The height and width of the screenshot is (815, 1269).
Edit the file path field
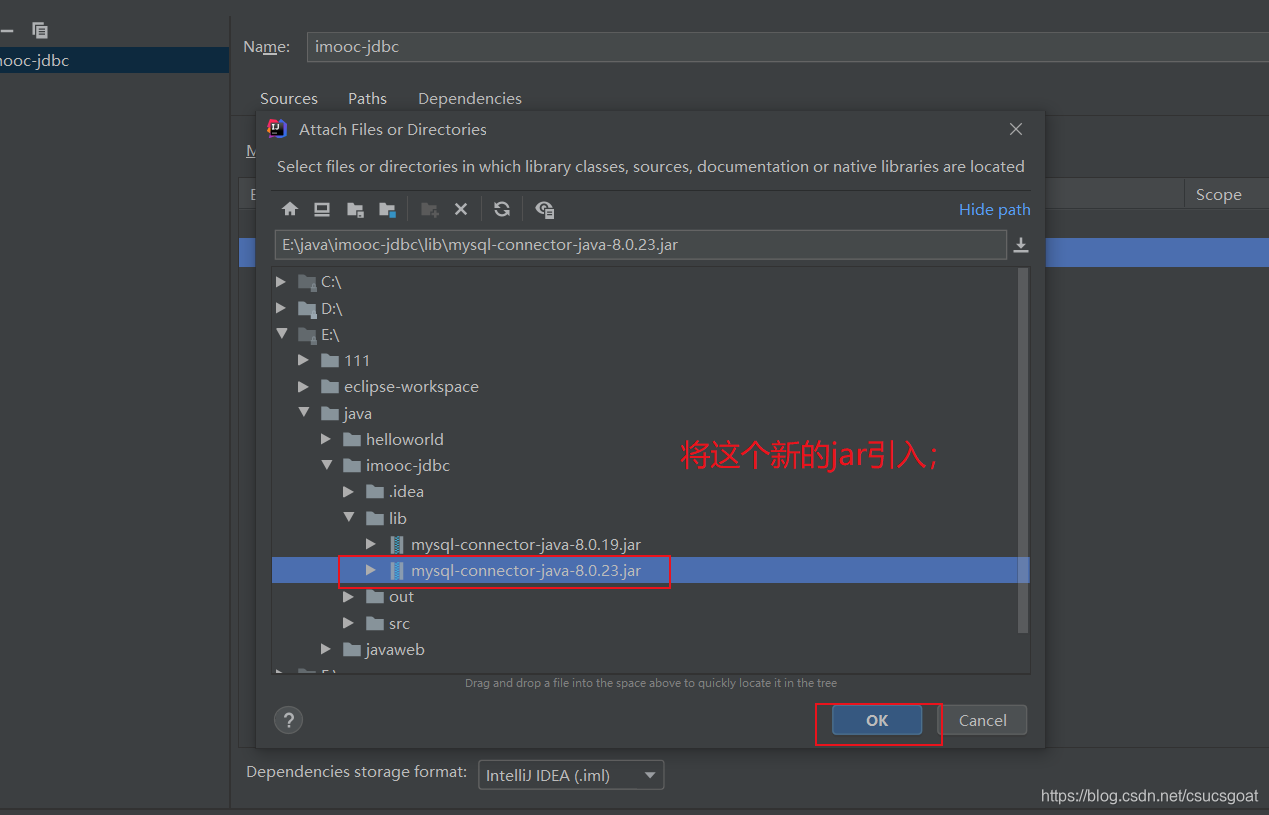click(640, 245)
